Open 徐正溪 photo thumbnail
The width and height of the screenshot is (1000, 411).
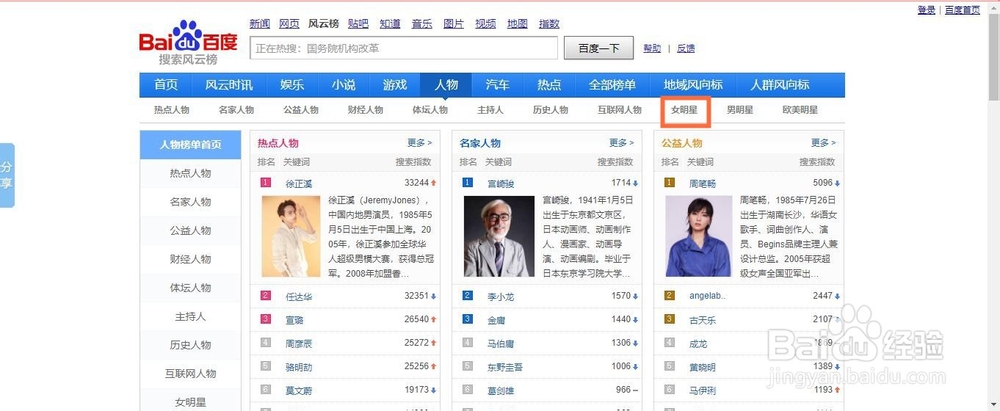(291, 236)
